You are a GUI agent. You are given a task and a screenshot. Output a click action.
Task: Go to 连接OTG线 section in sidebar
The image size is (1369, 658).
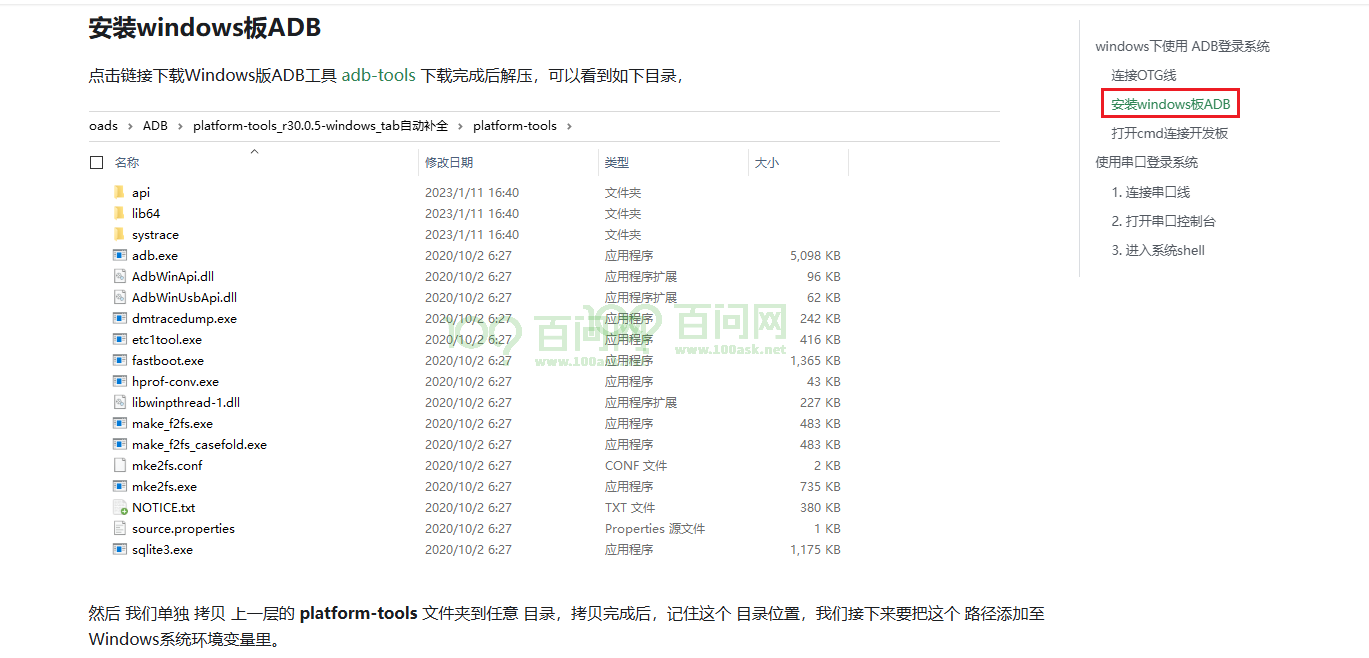click(1143, 75)
